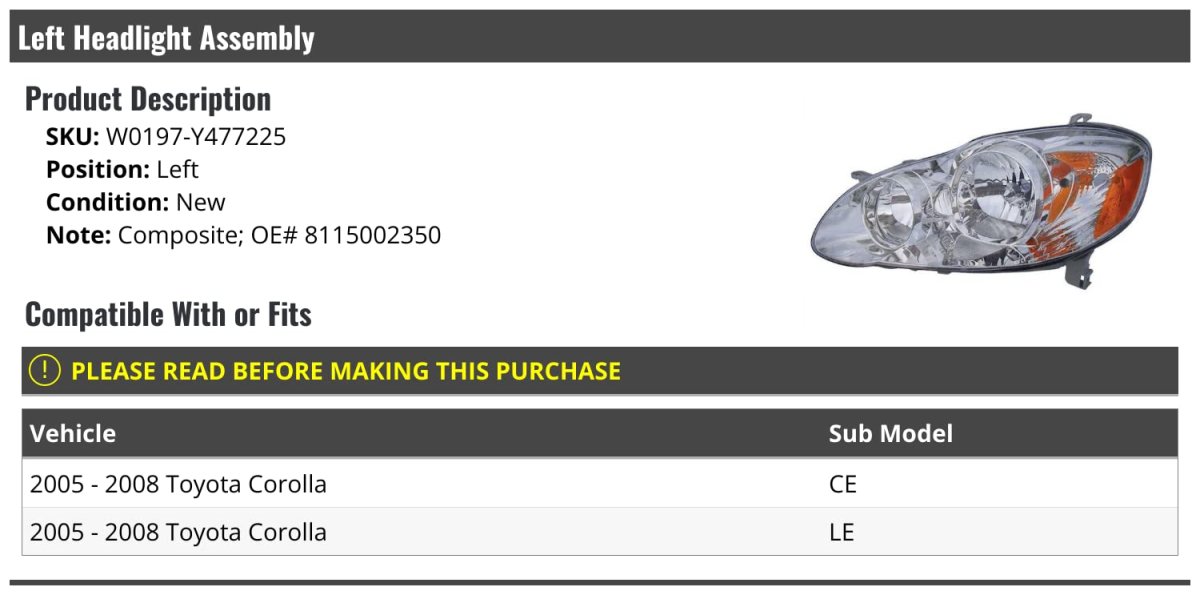Click the Sub Model column header

[x=890, y=433]
